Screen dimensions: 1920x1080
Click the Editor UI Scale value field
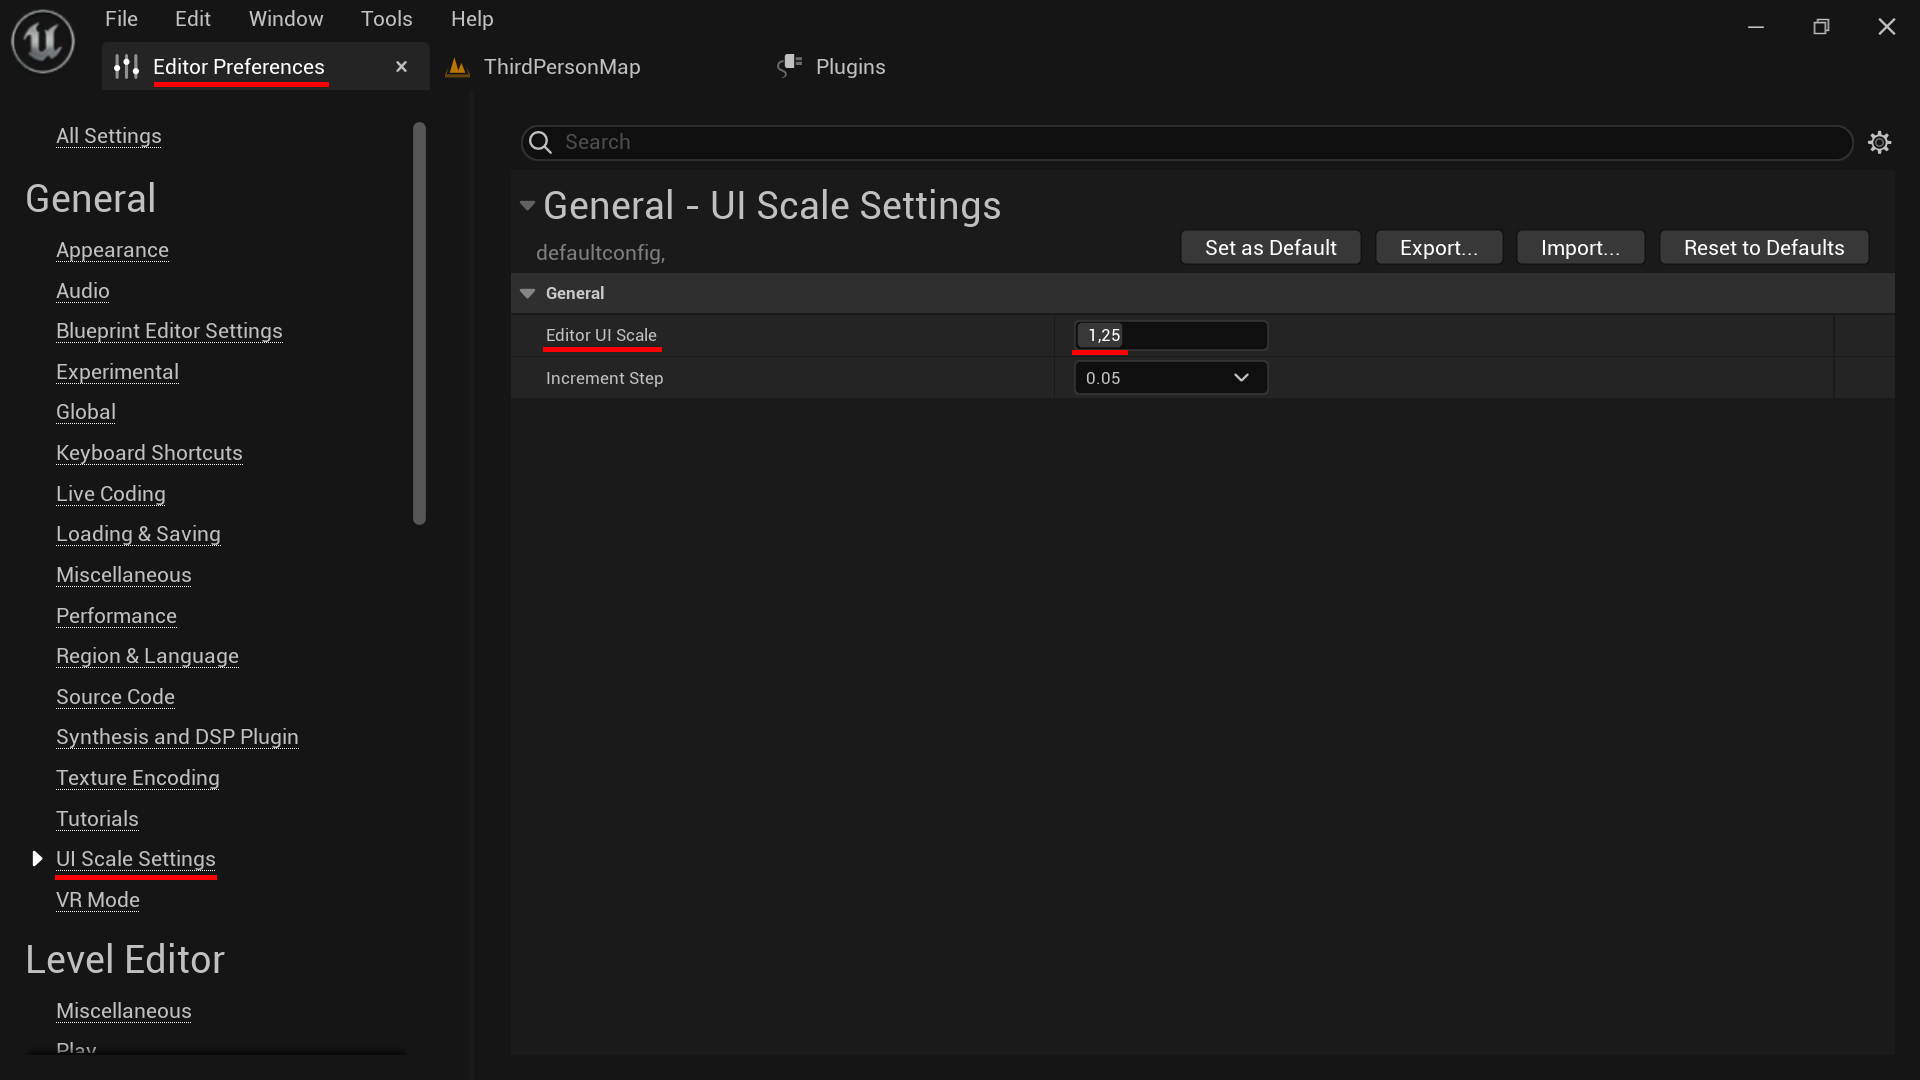coord(1170,335)
